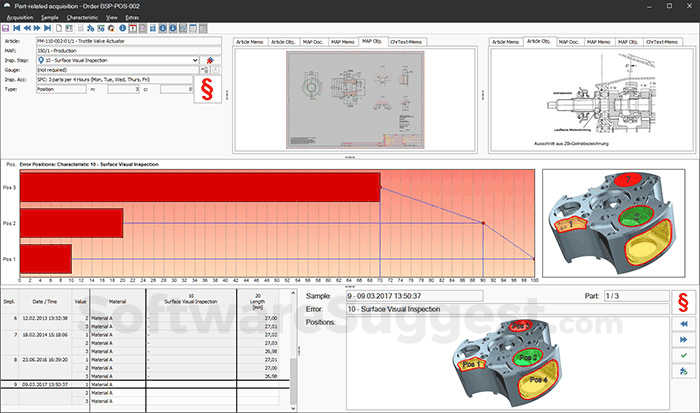Jump to last record using toolbar arrow
This screenshot has height=413, width=700.
coord(47,28)
